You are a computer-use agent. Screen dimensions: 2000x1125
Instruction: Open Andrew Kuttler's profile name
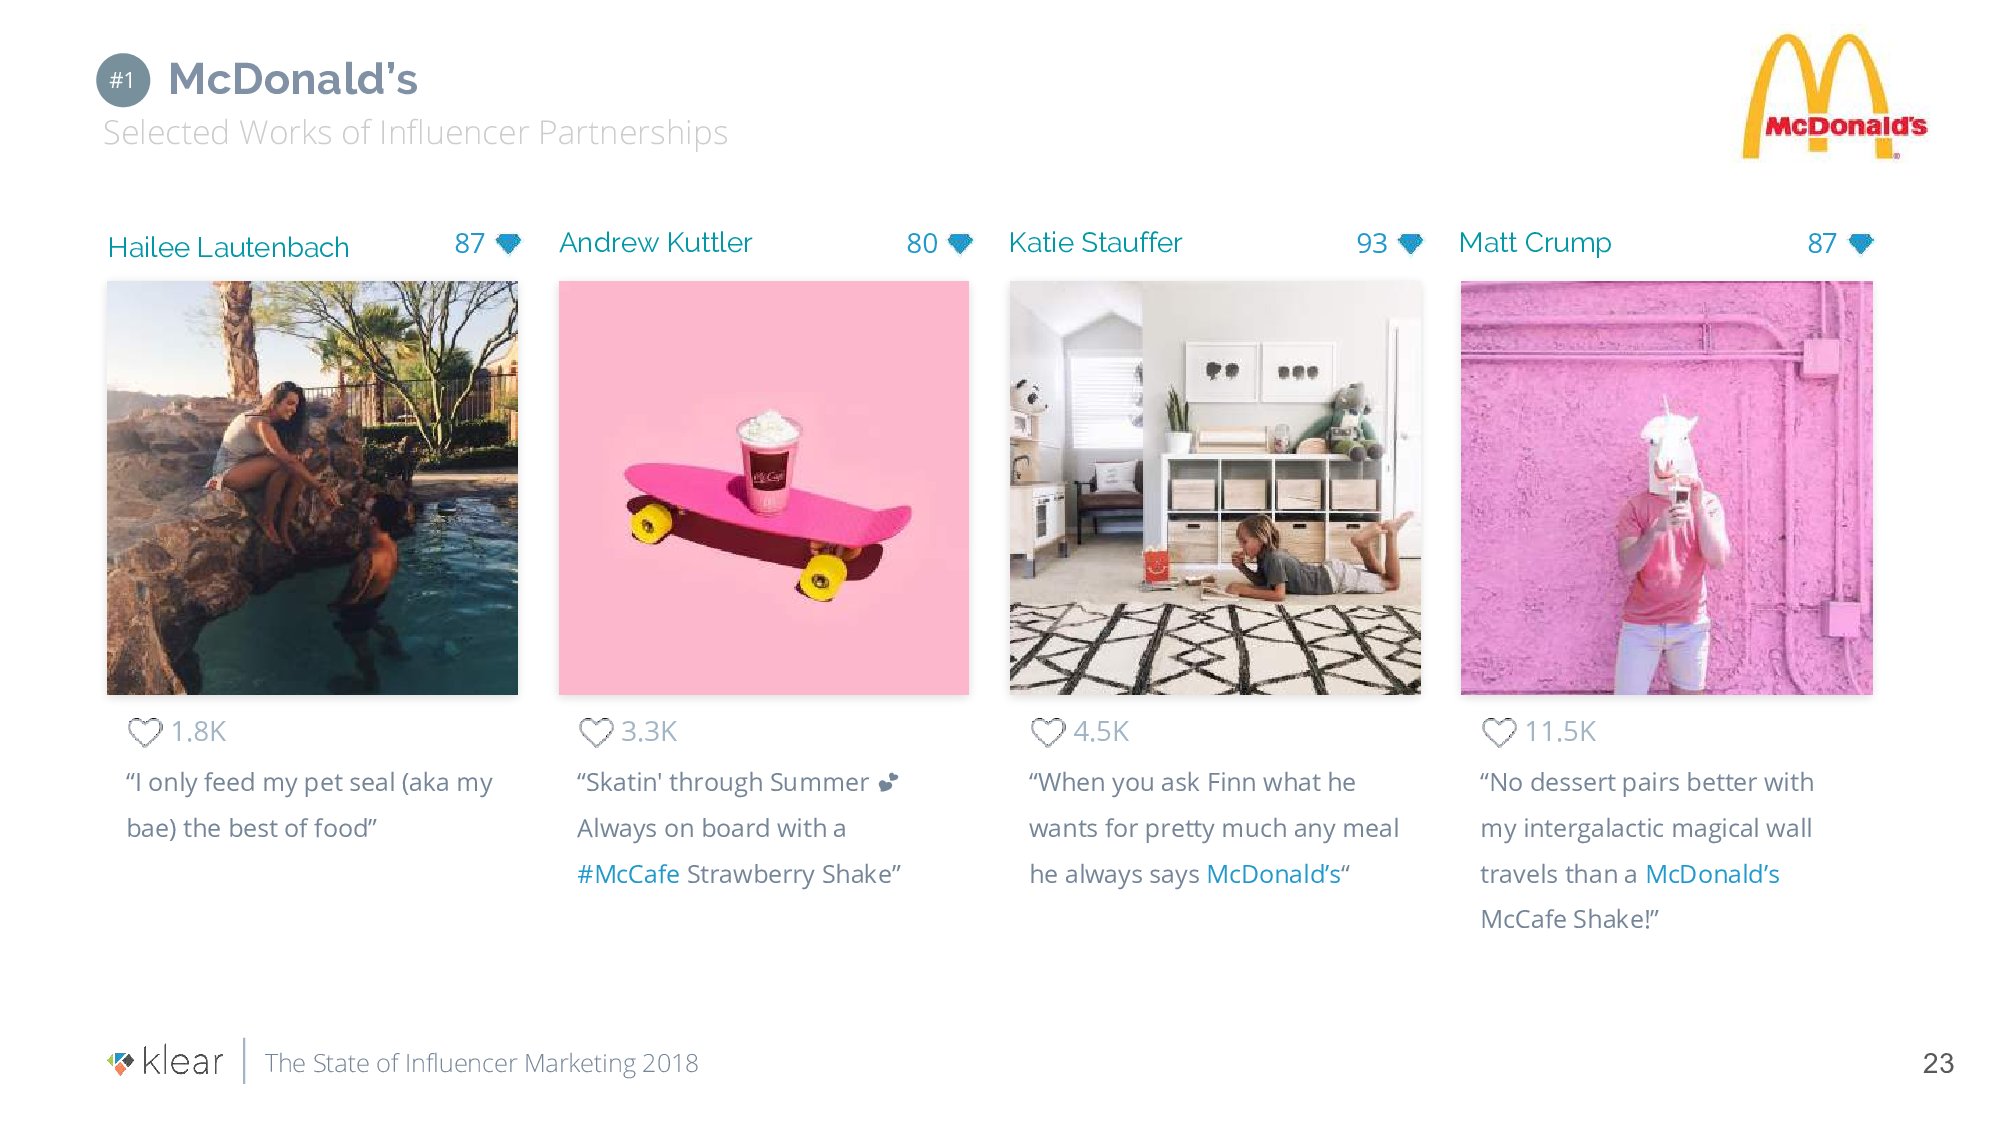click(655, 243)
